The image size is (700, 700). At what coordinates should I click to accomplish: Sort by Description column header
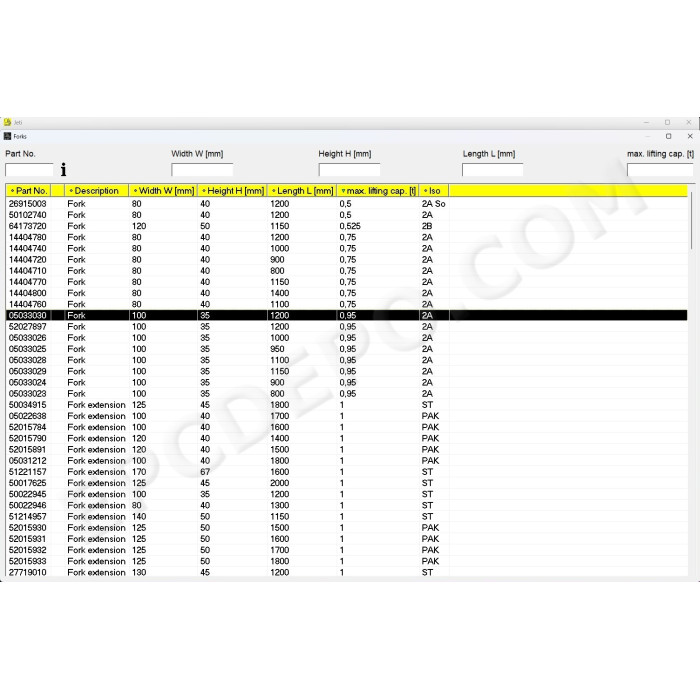tap(96, 191)
